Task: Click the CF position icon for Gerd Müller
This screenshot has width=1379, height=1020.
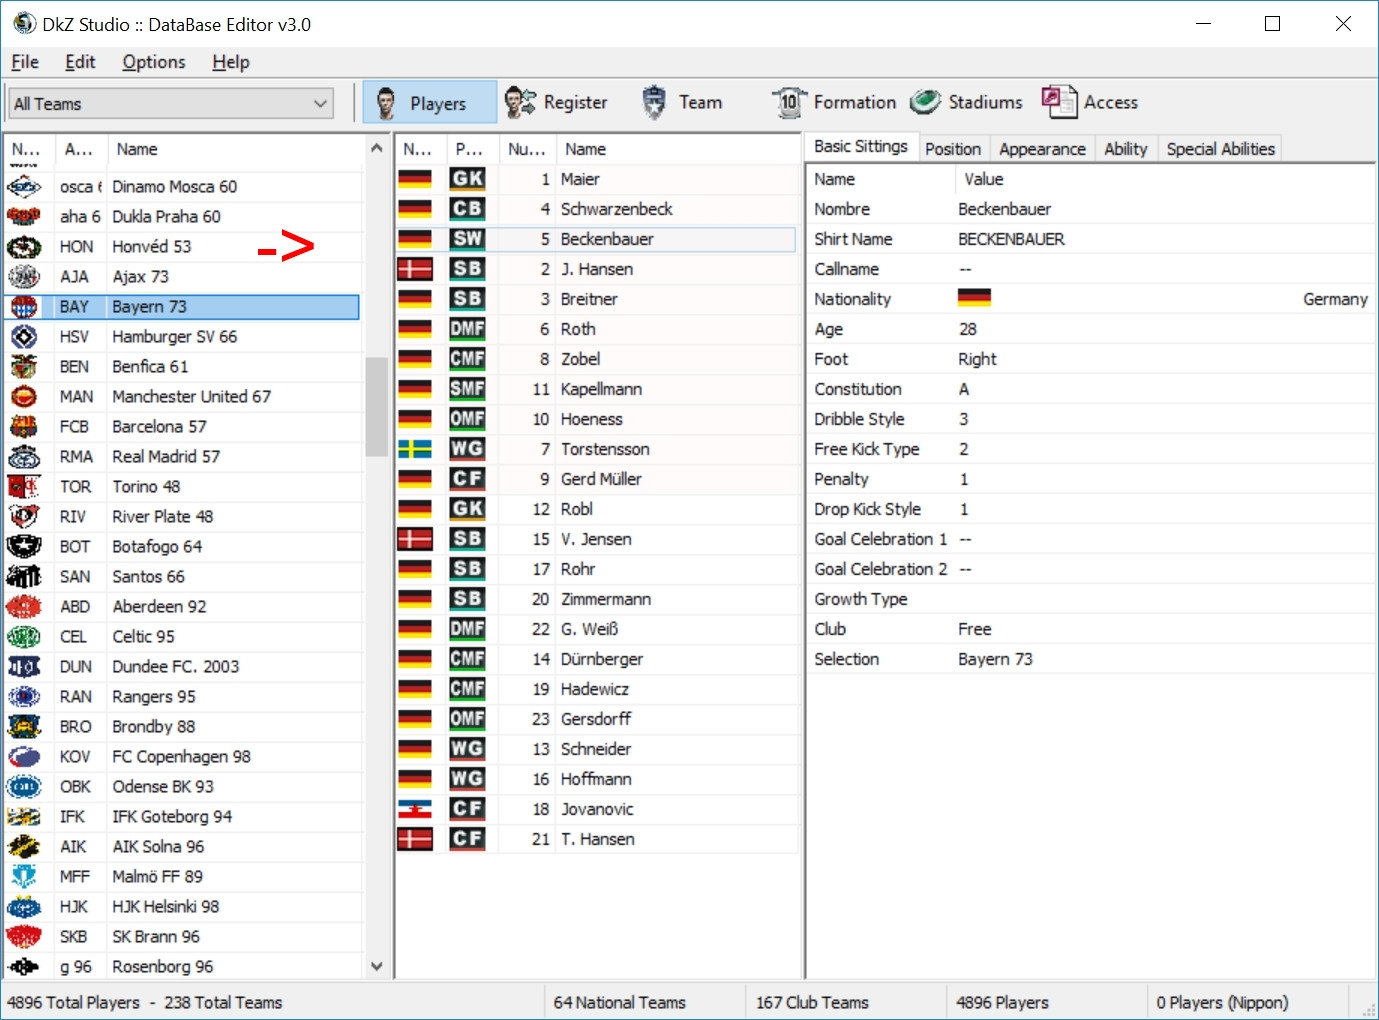Action: click(x=467, y=479)
